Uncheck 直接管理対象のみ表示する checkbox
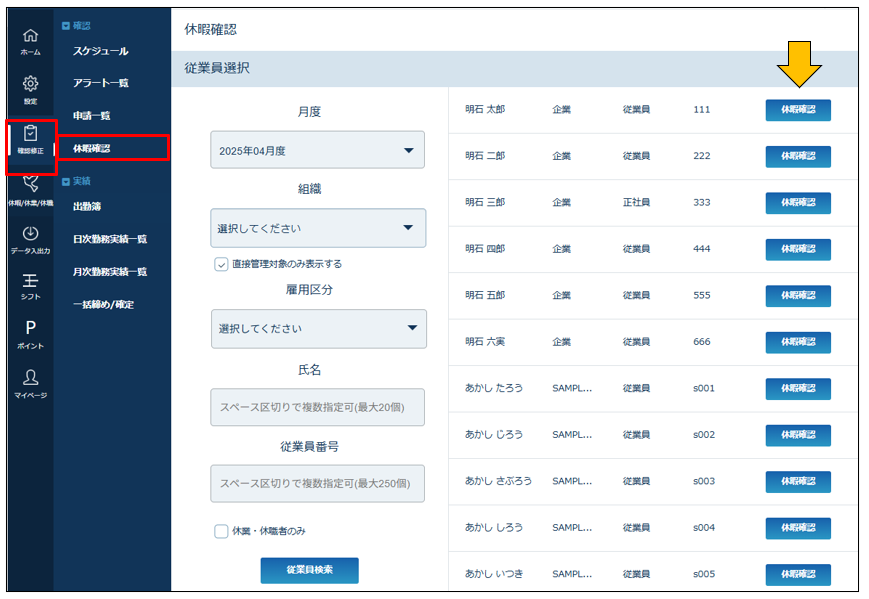The width and height of the screenshot is (869, 599). click(x=221, y=264)
